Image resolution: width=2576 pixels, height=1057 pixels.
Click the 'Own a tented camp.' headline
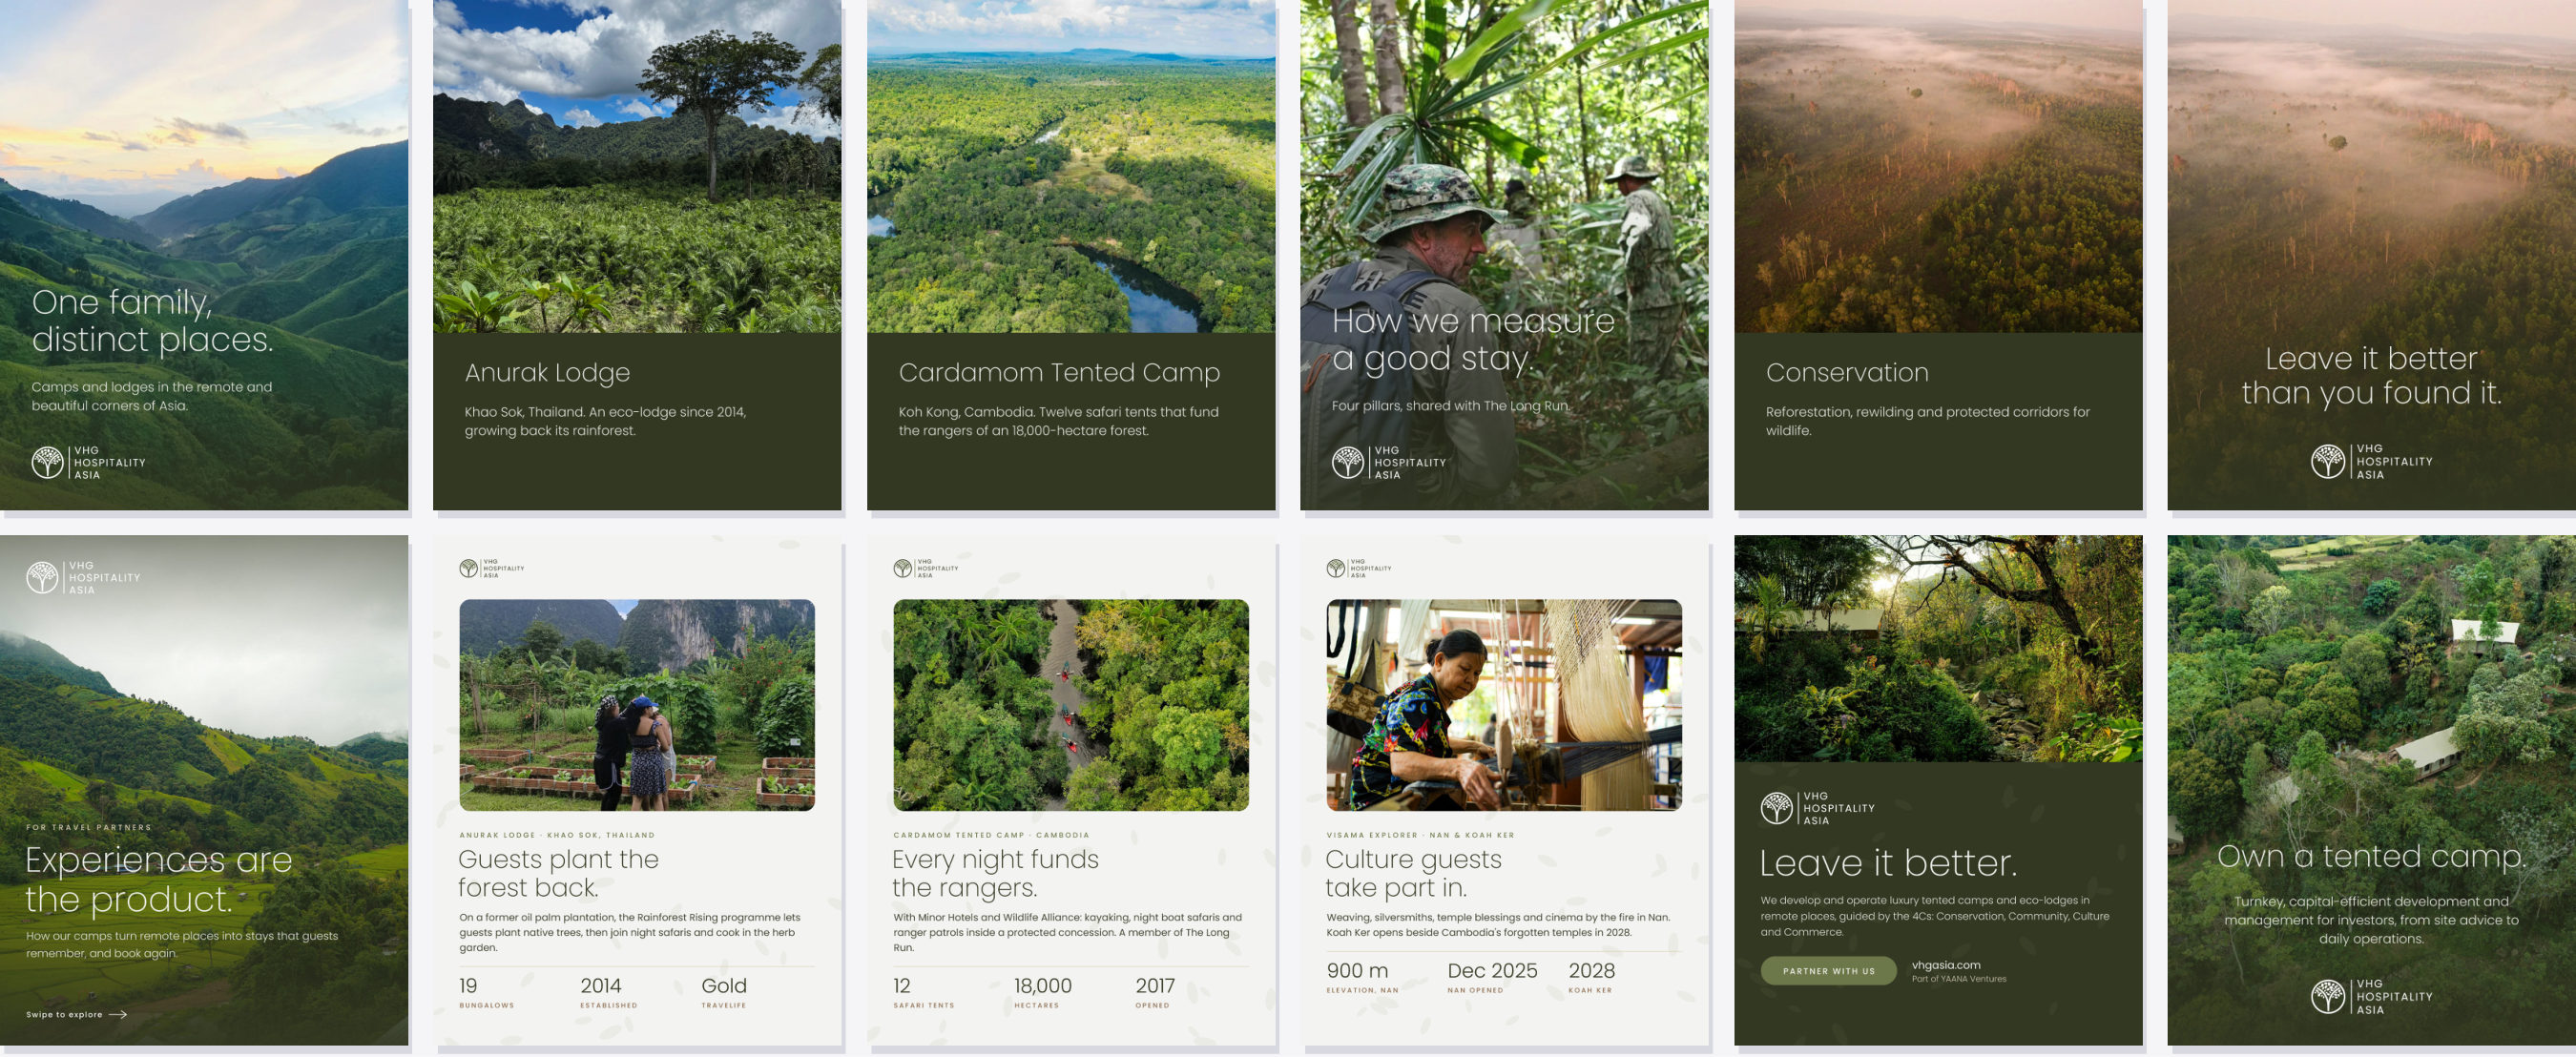coord(2371,857)
